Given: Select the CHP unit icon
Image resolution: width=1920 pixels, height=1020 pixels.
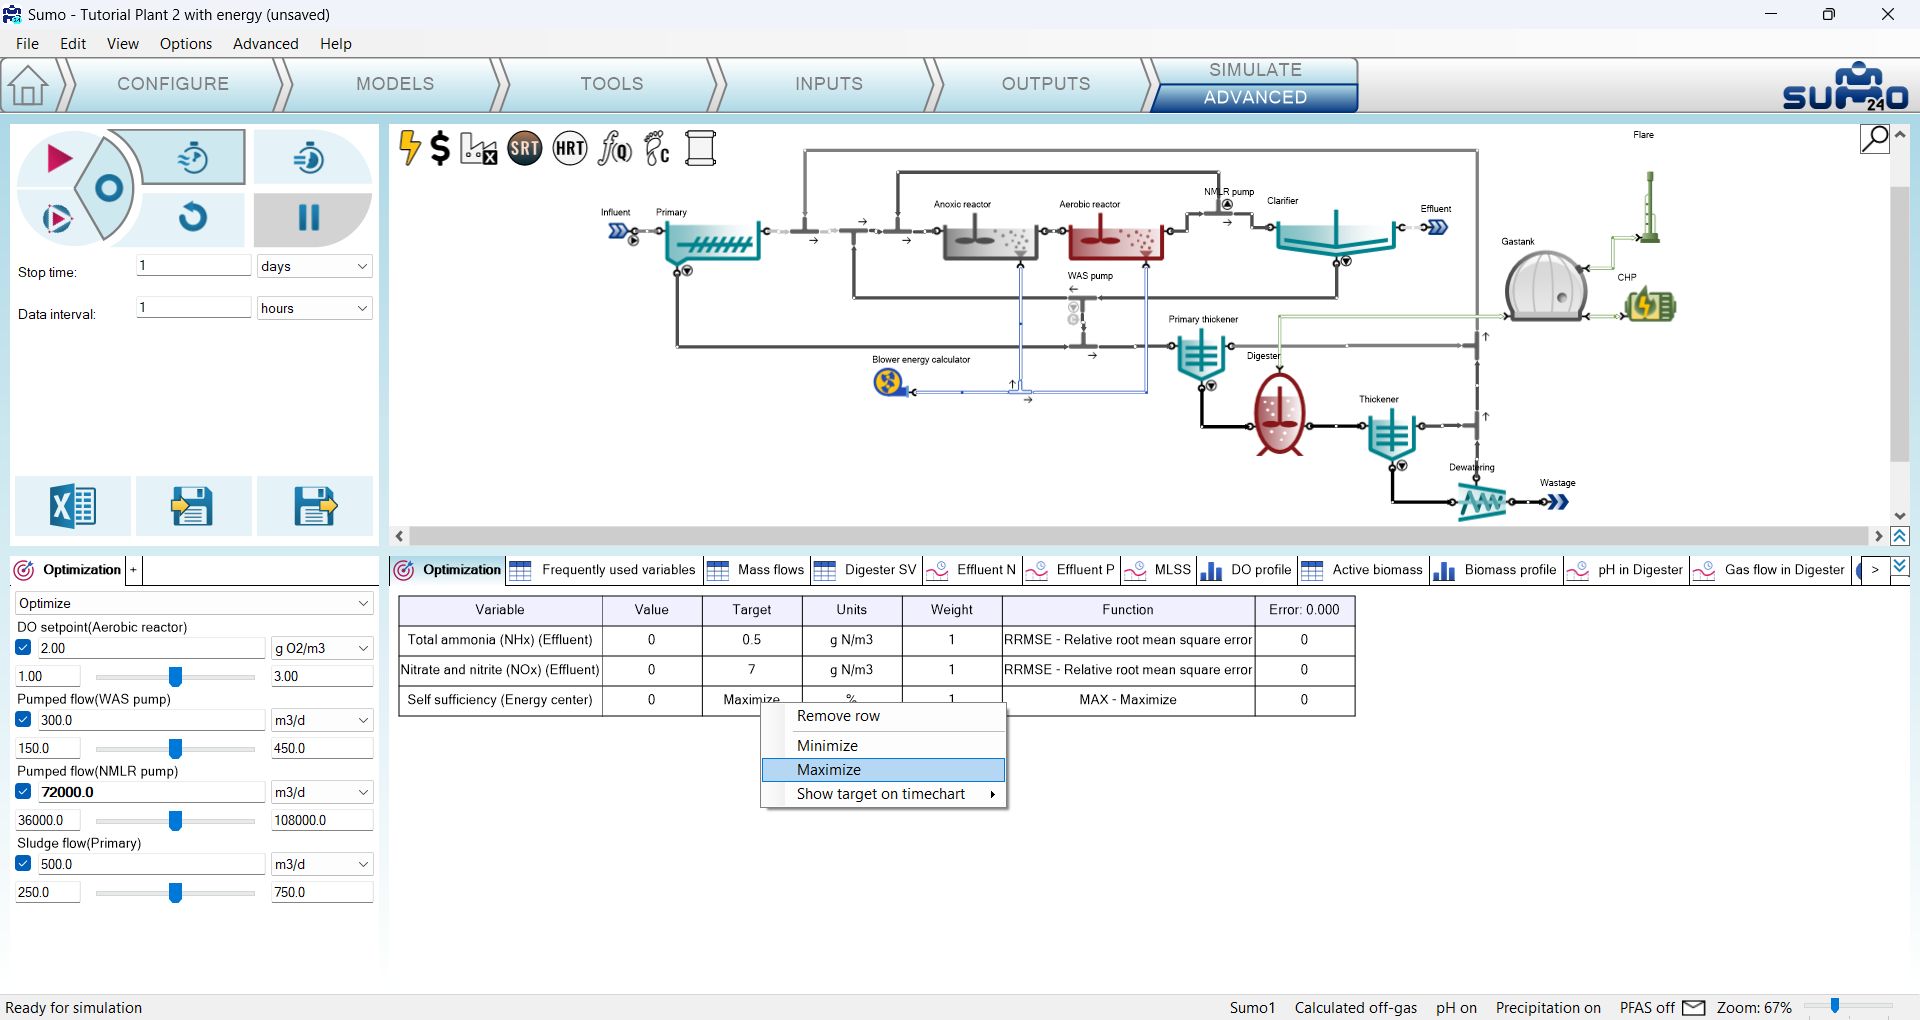Looking at the screenshot, I should coord(1650,305).
